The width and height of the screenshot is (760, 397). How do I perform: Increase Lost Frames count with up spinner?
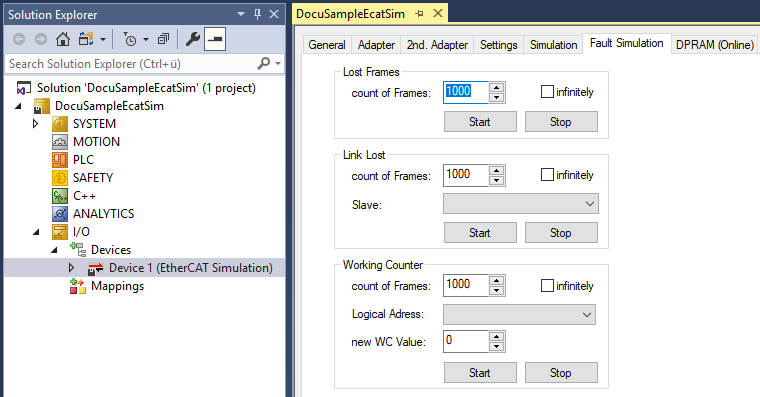[x=496, y=87]
